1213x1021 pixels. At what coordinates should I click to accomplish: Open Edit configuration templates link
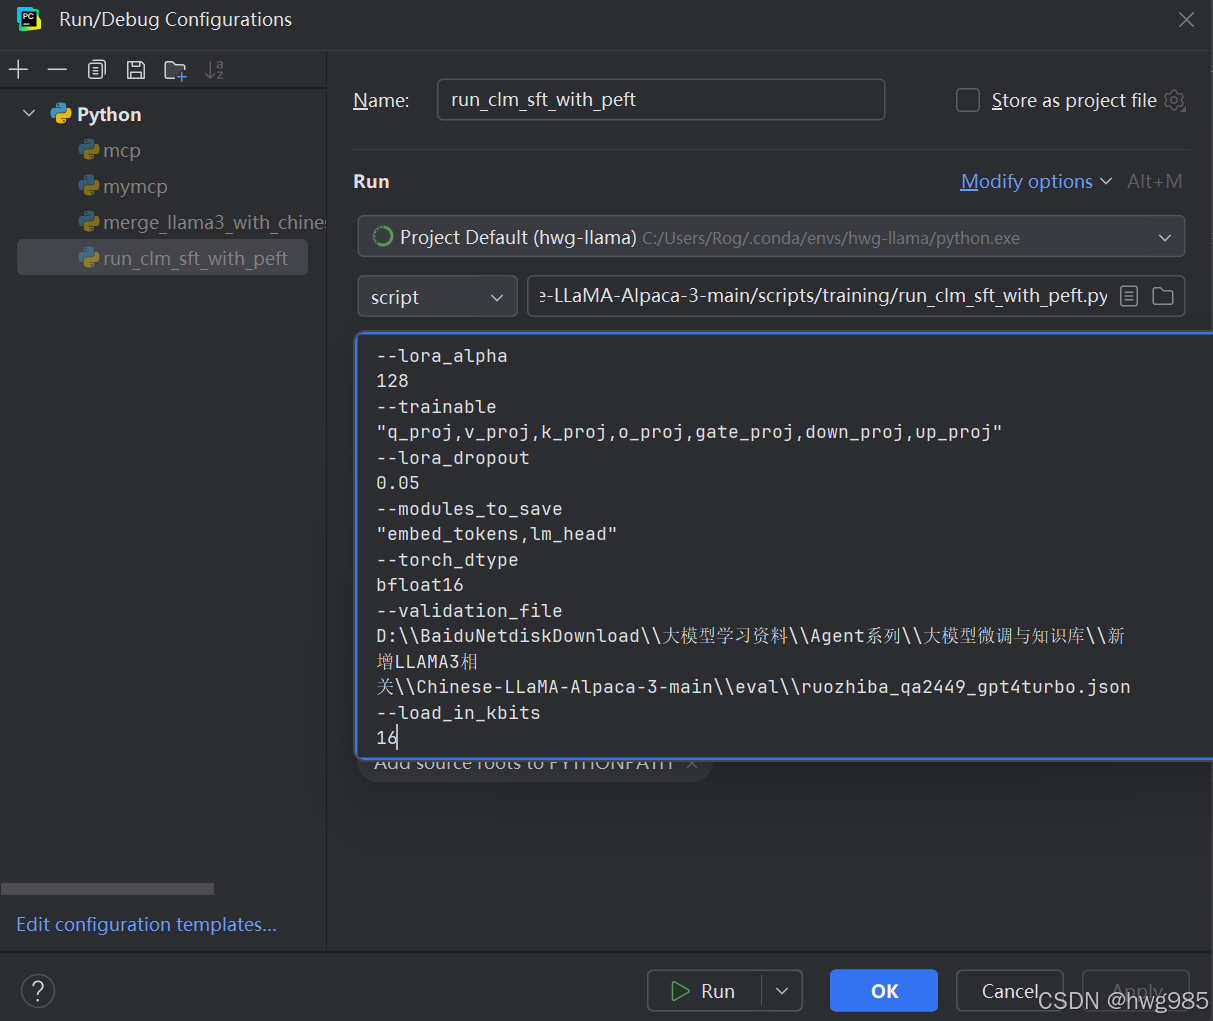(x=146, y=924)
